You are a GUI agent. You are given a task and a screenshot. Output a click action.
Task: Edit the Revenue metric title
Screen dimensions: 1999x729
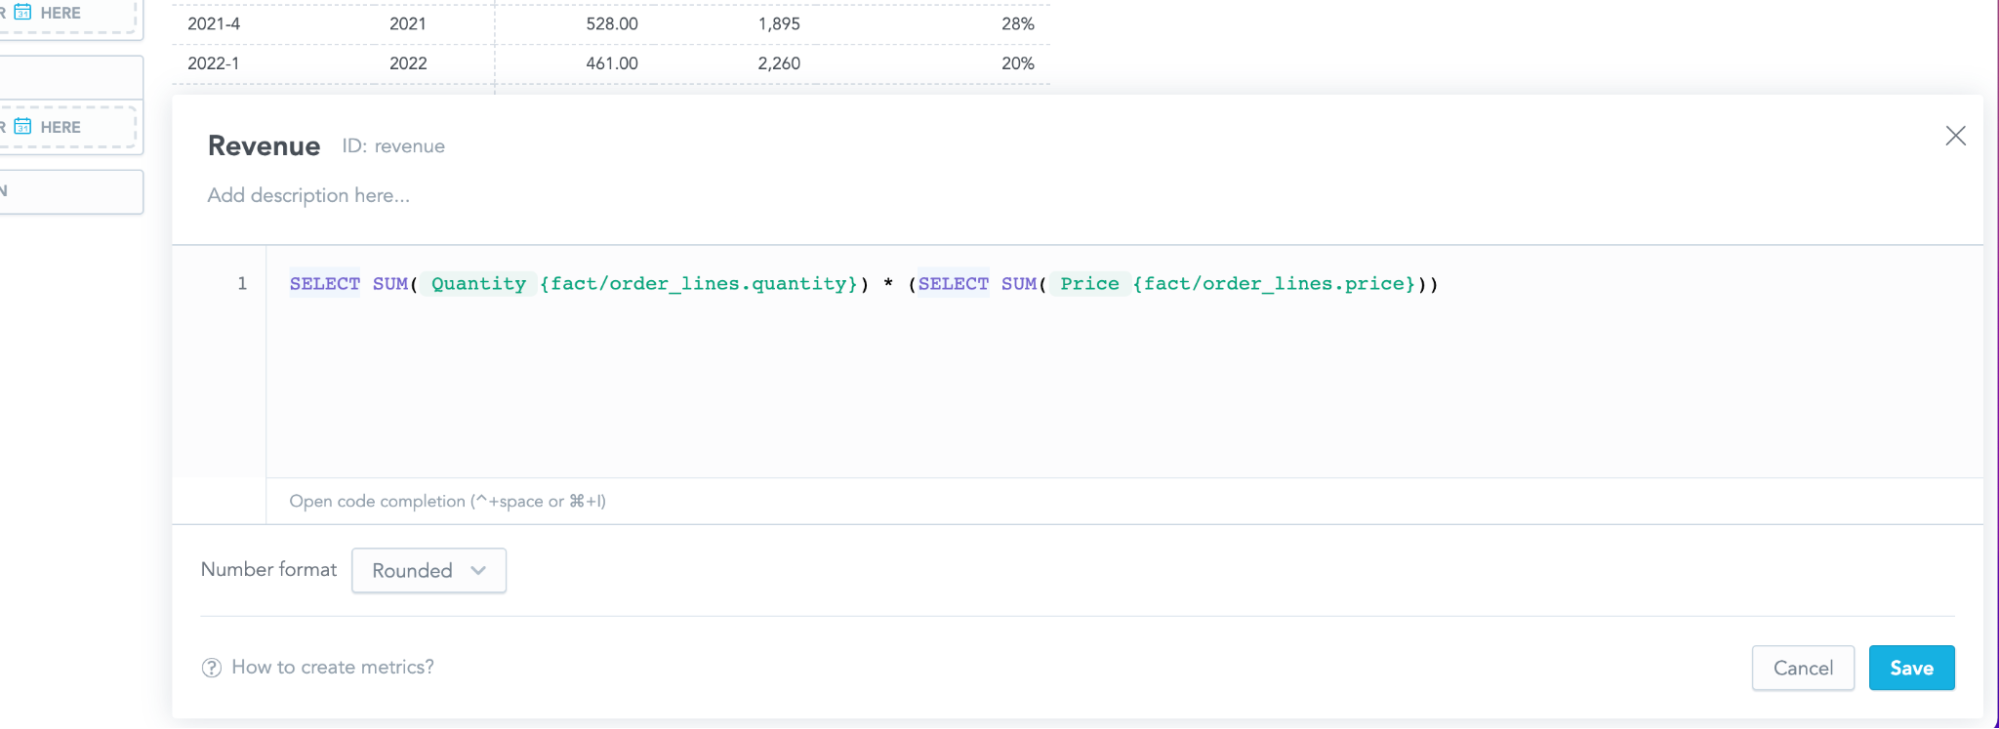264,146
